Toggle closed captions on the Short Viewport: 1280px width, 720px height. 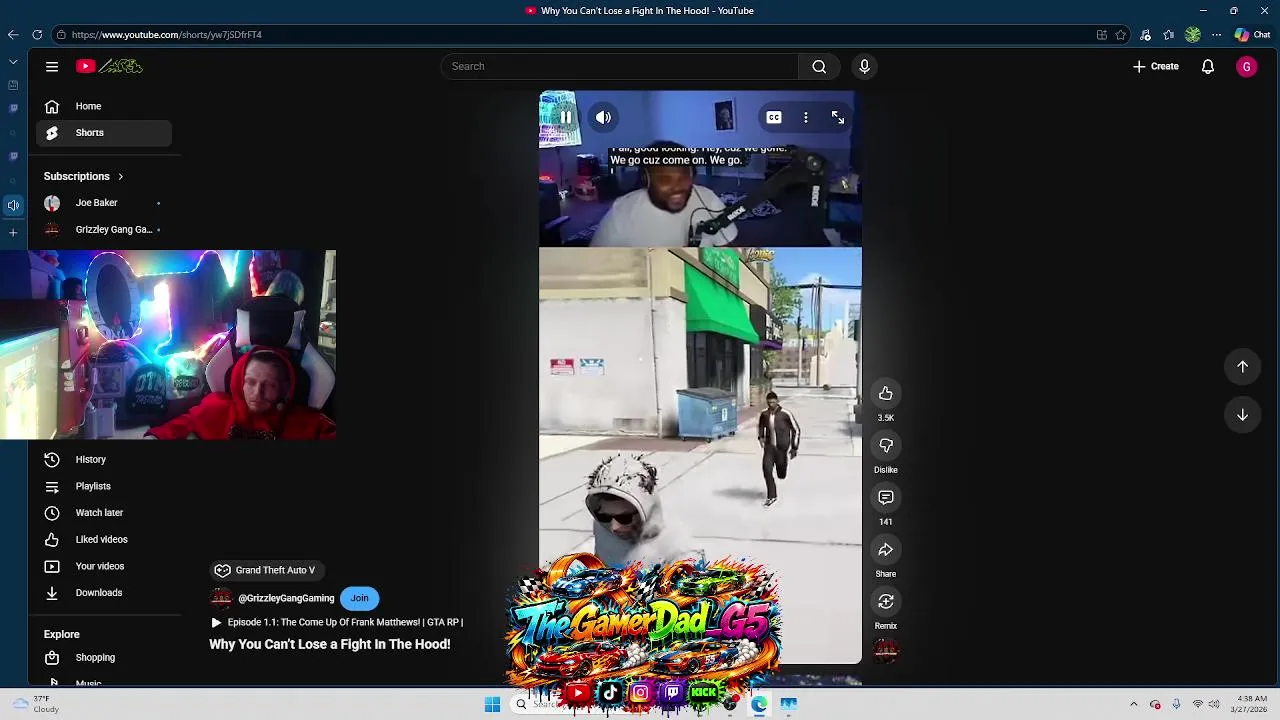[x=774, y=117]
